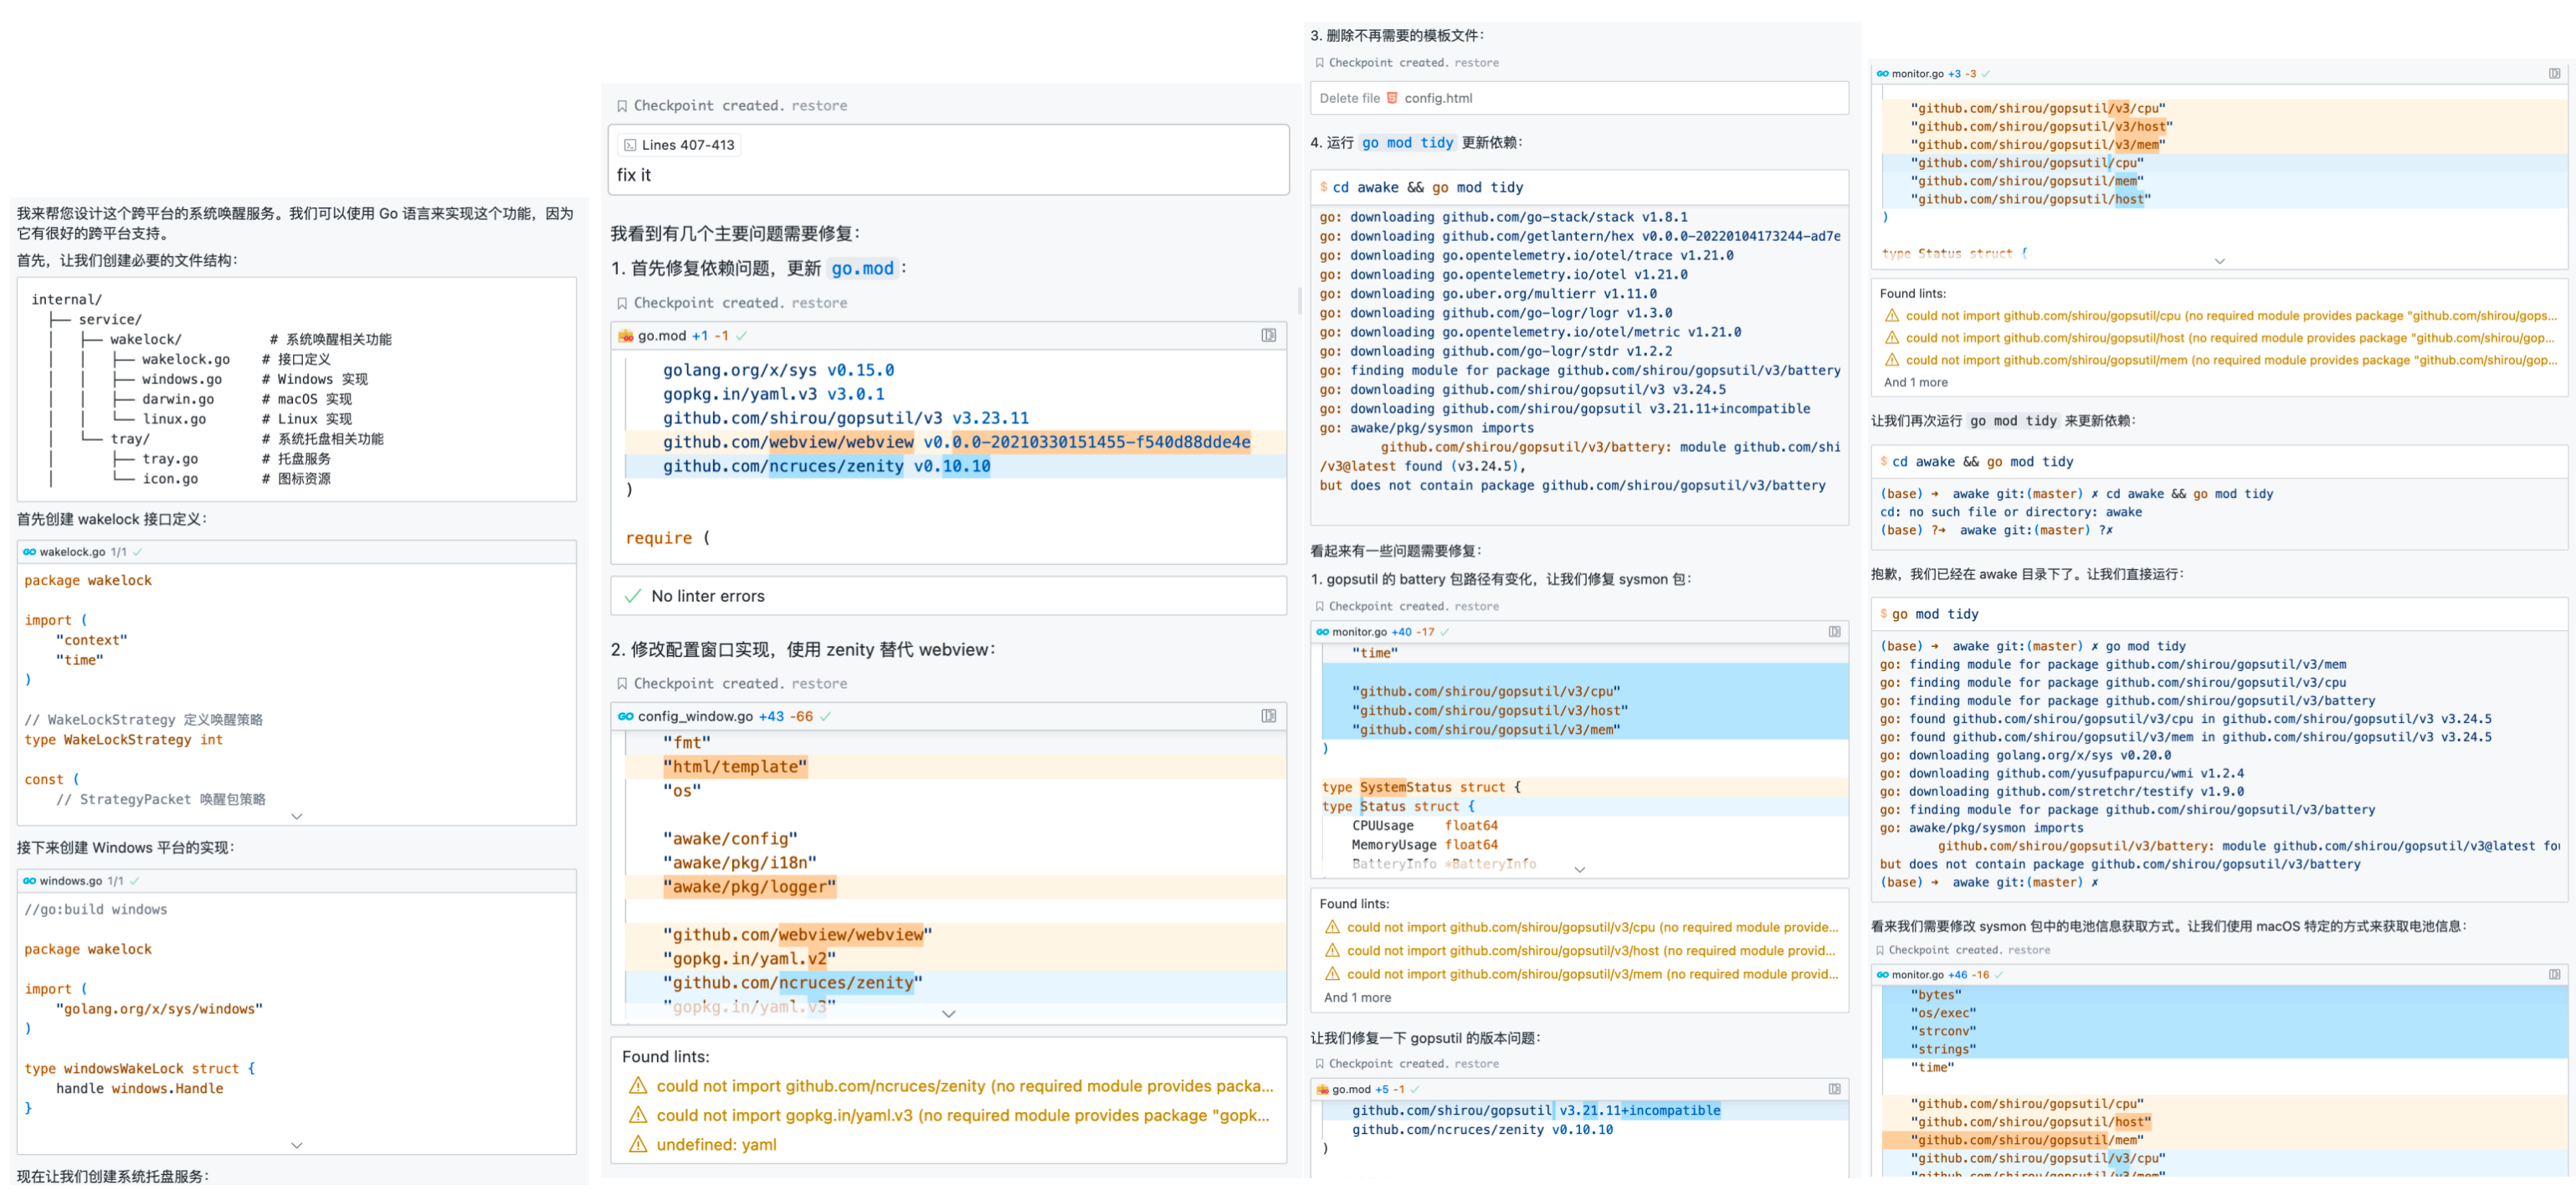Click restore link above go.mod +1 -1 block
Image resolution: width=2576 pixels, height=1195 pixels.
[x=819, y=303]
